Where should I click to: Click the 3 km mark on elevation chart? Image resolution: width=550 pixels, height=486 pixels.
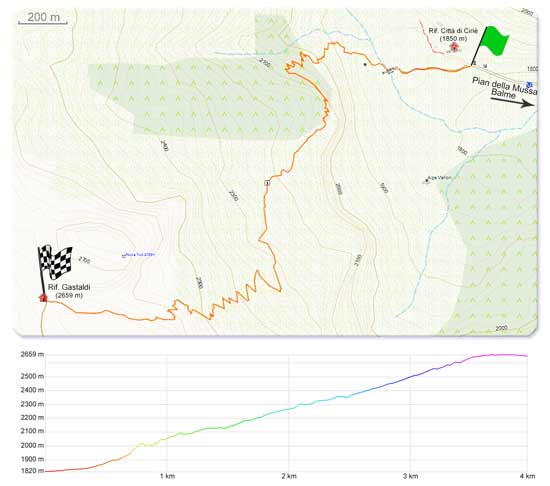point(410,476)
